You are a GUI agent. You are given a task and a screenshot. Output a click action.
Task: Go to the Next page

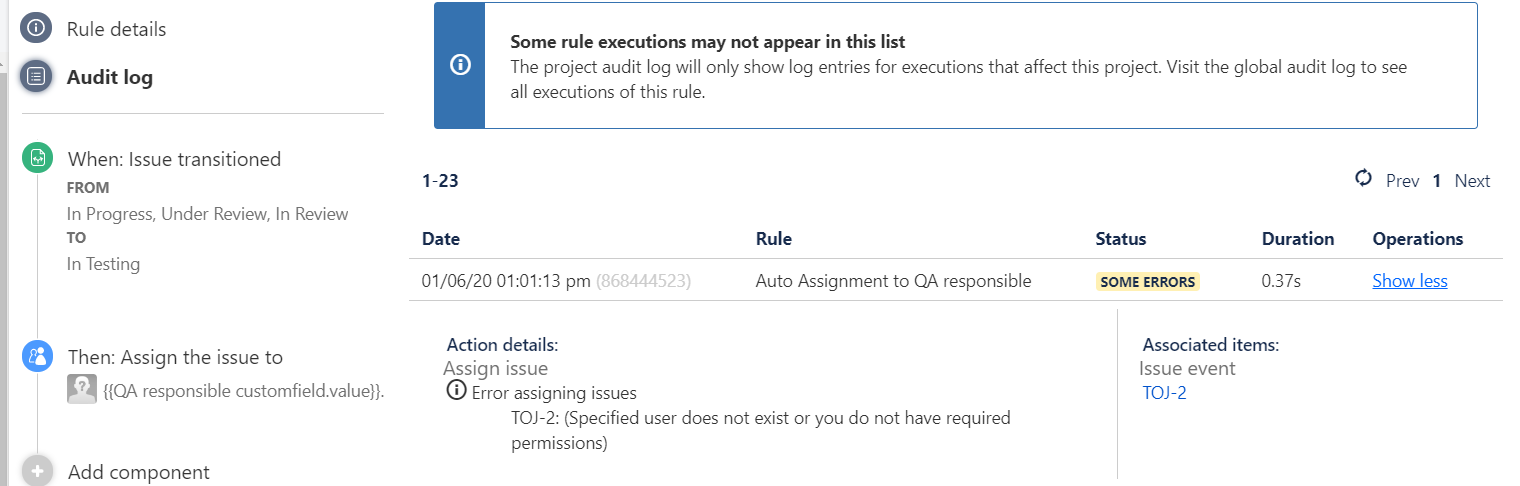coord(1472,181)
